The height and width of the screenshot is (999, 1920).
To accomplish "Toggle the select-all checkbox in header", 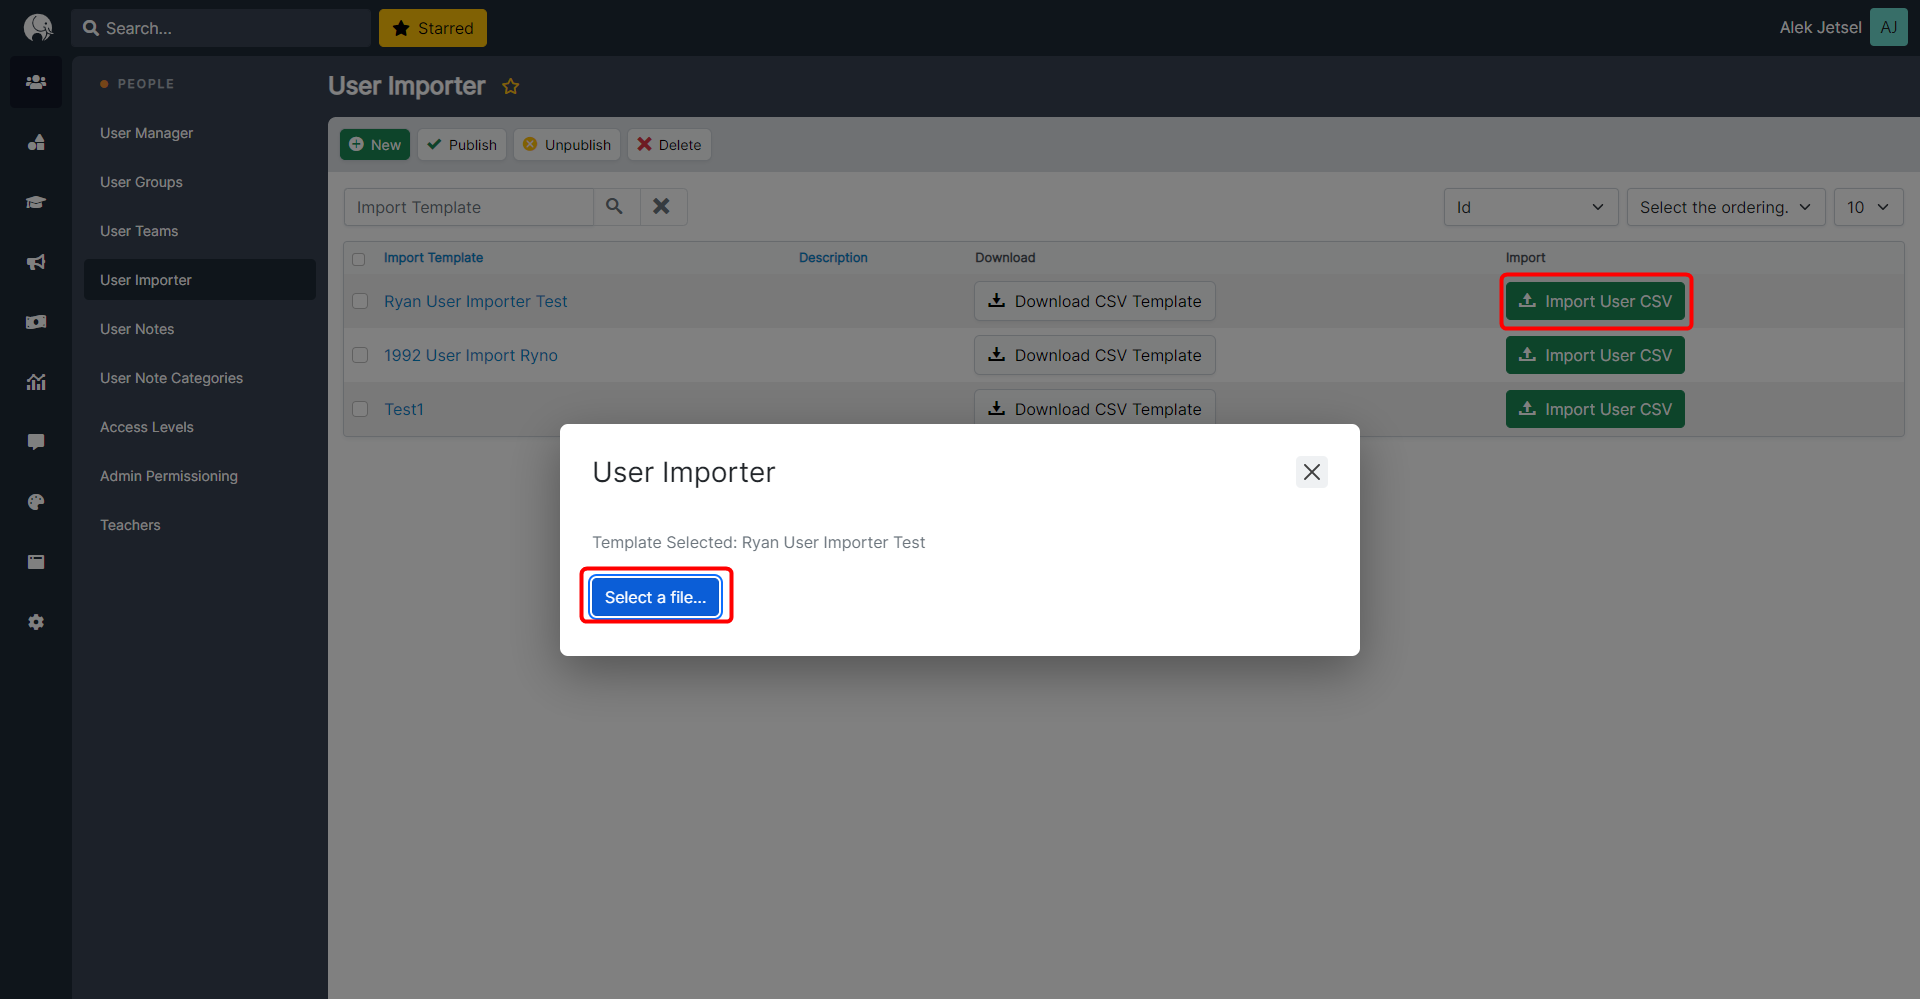I will [359, 259].
